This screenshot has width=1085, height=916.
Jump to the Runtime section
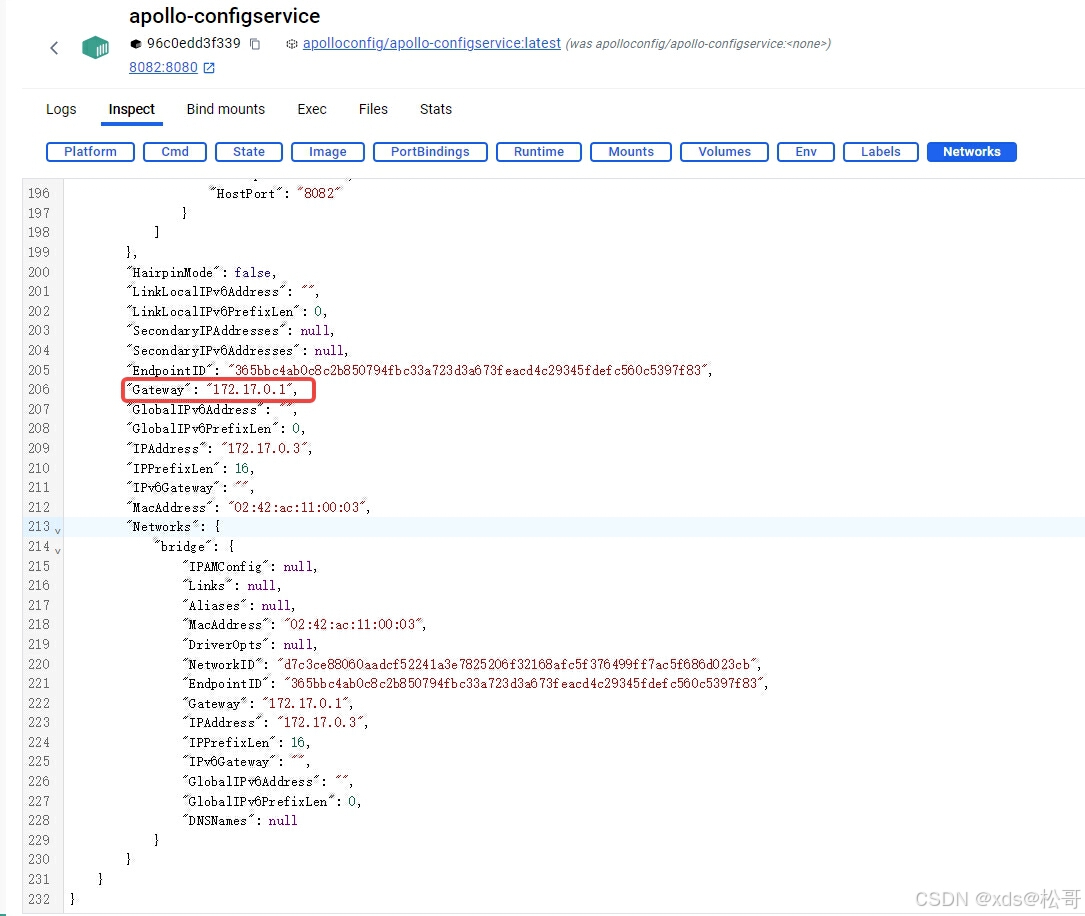coord(539,152)
